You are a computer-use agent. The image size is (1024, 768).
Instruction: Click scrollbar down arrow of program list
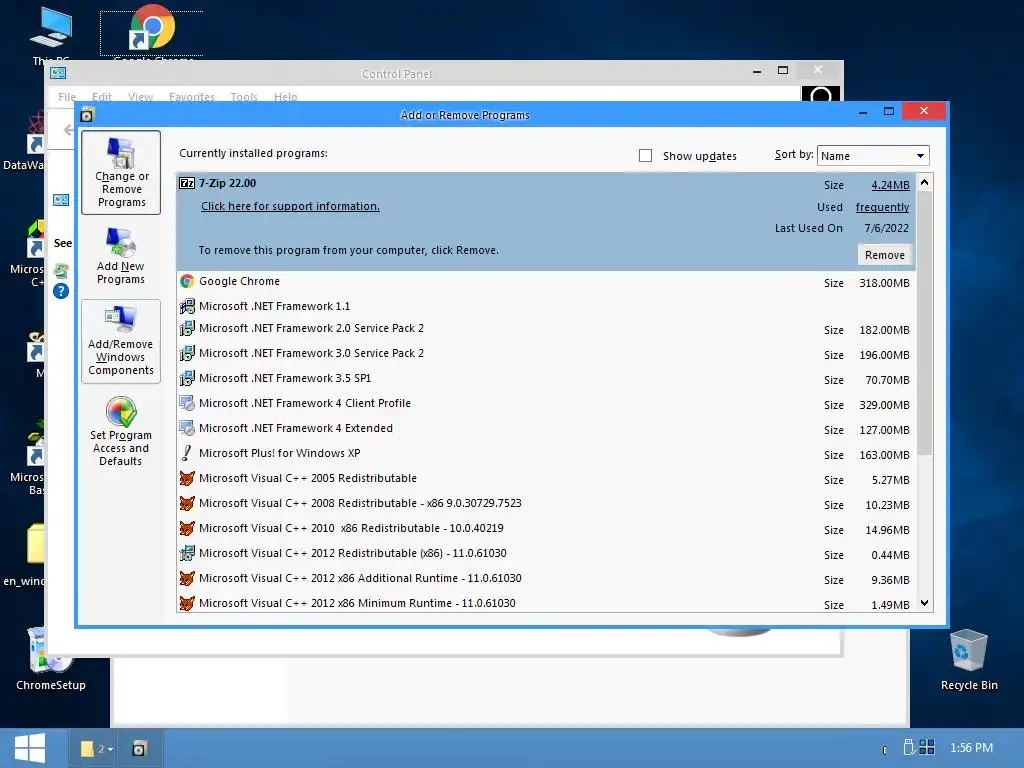click(x=925, y=603)
